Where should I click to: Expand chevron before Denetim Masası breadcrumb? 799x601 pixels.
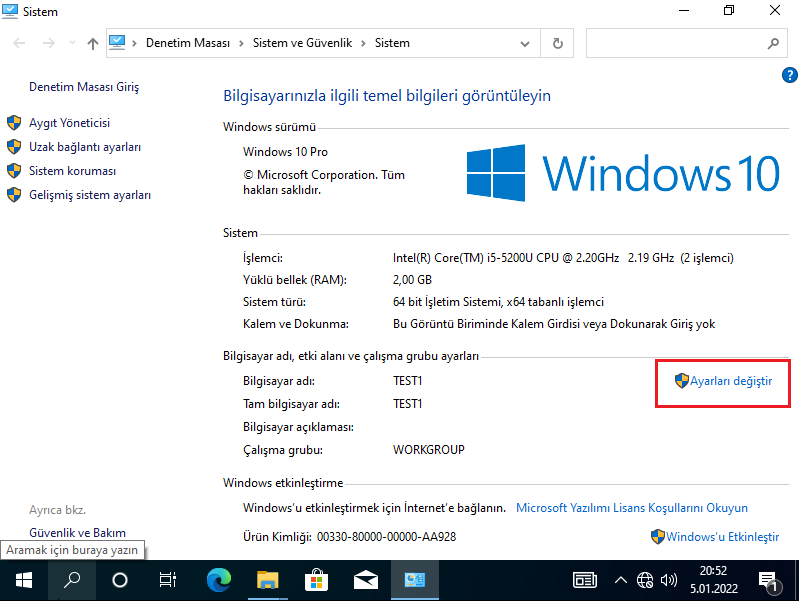(x=135, y=43)
